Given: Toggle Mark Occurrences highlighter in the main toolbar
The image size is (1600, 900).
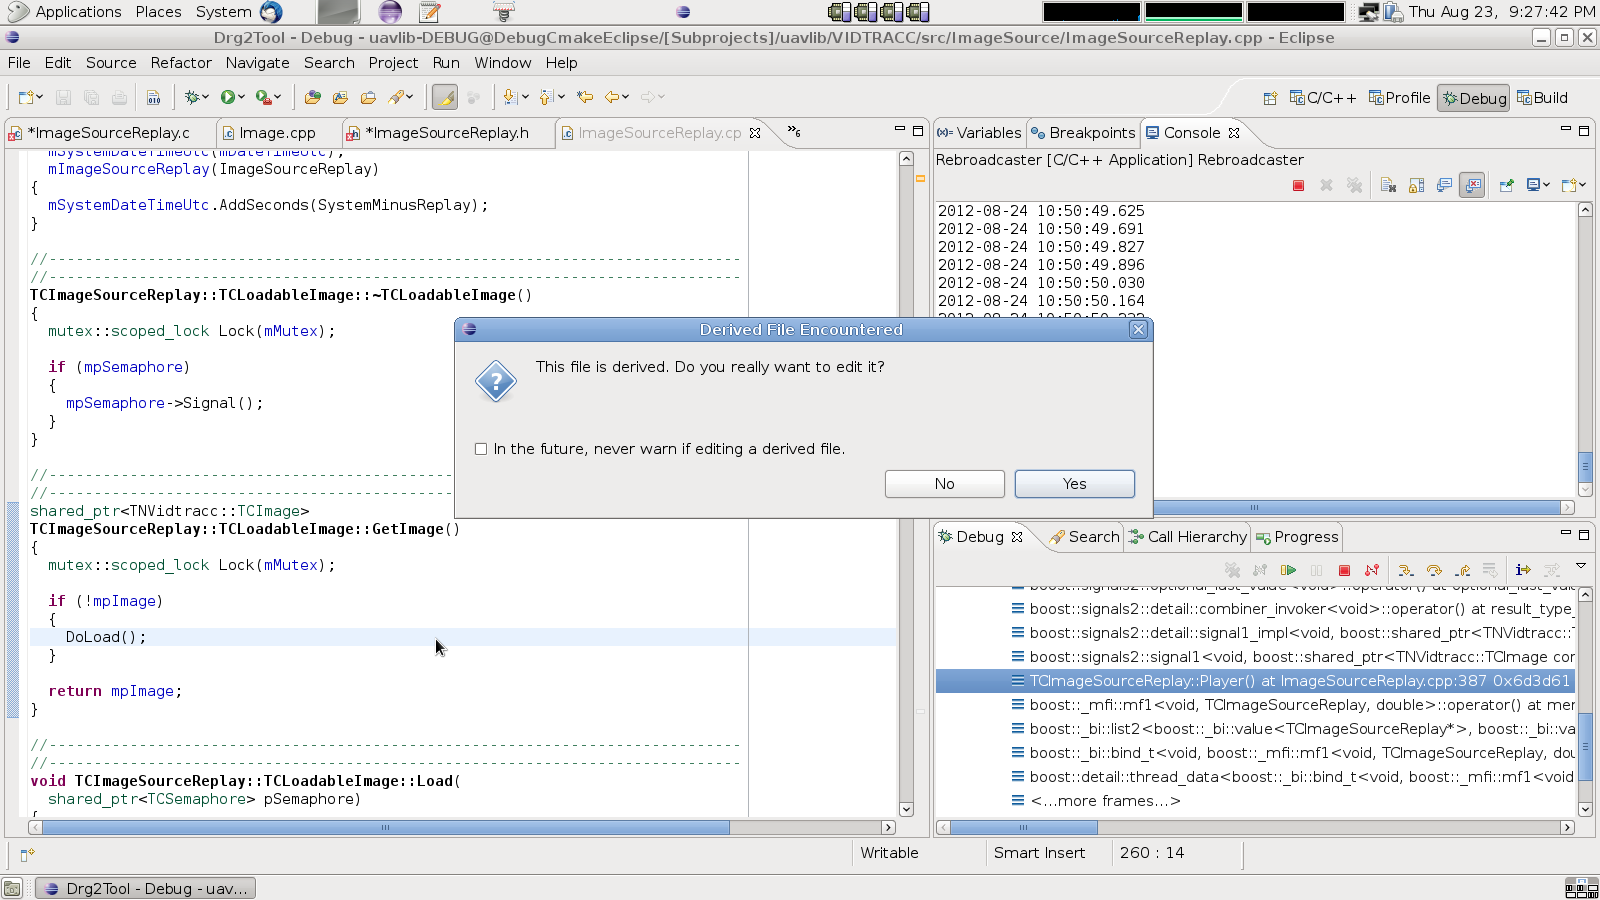Looking at the screenshot, I should pos(445,97).
